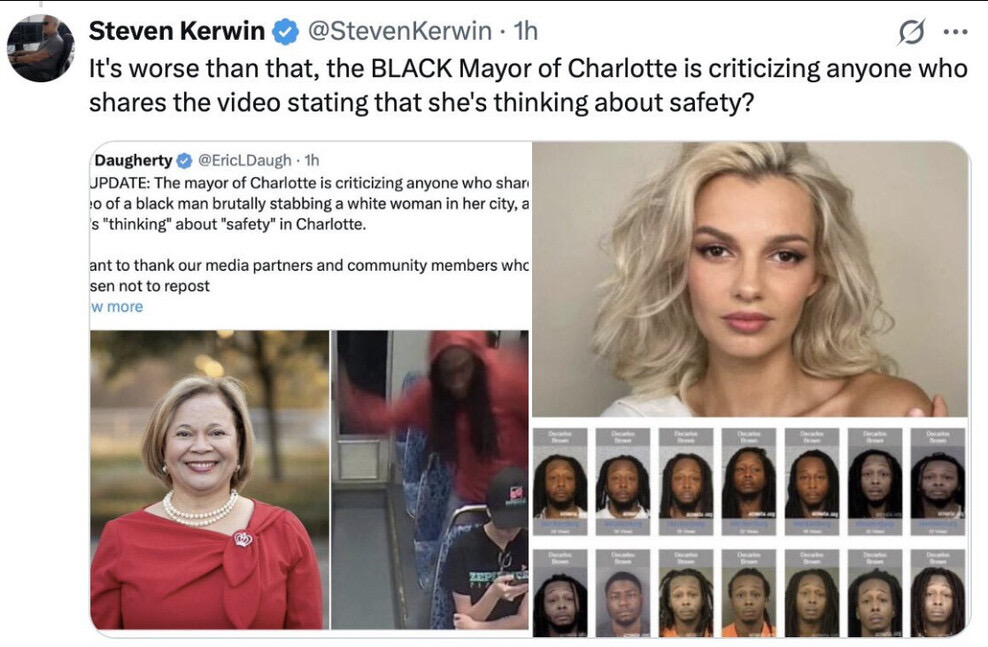Click the last mugshot in the bottom row
The width and height of the screenshot is (988, 647).
pyautogui.click(x=938, y=592)
